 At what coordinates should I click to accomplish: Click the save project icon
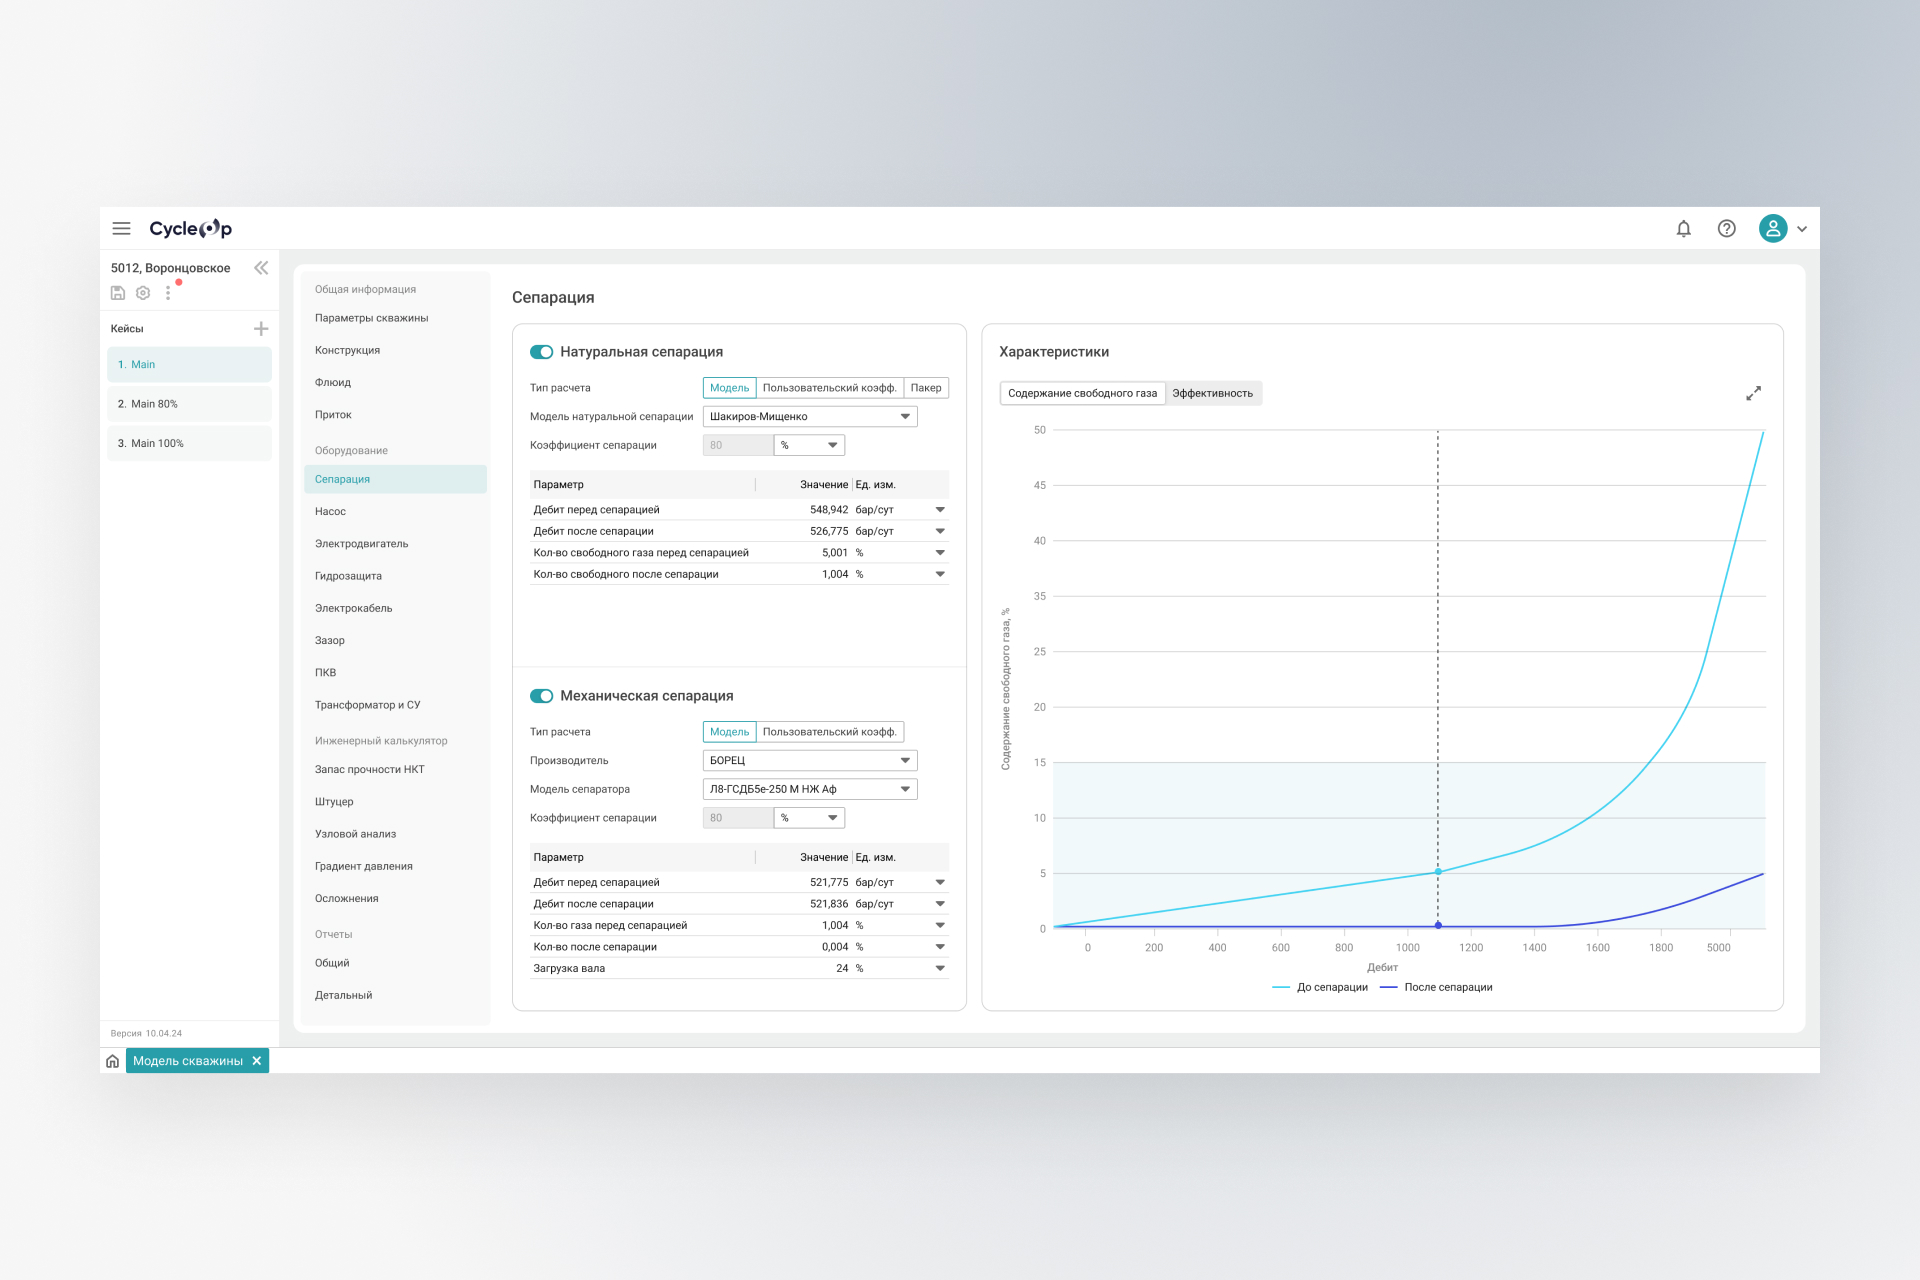[x=118, y=293]
